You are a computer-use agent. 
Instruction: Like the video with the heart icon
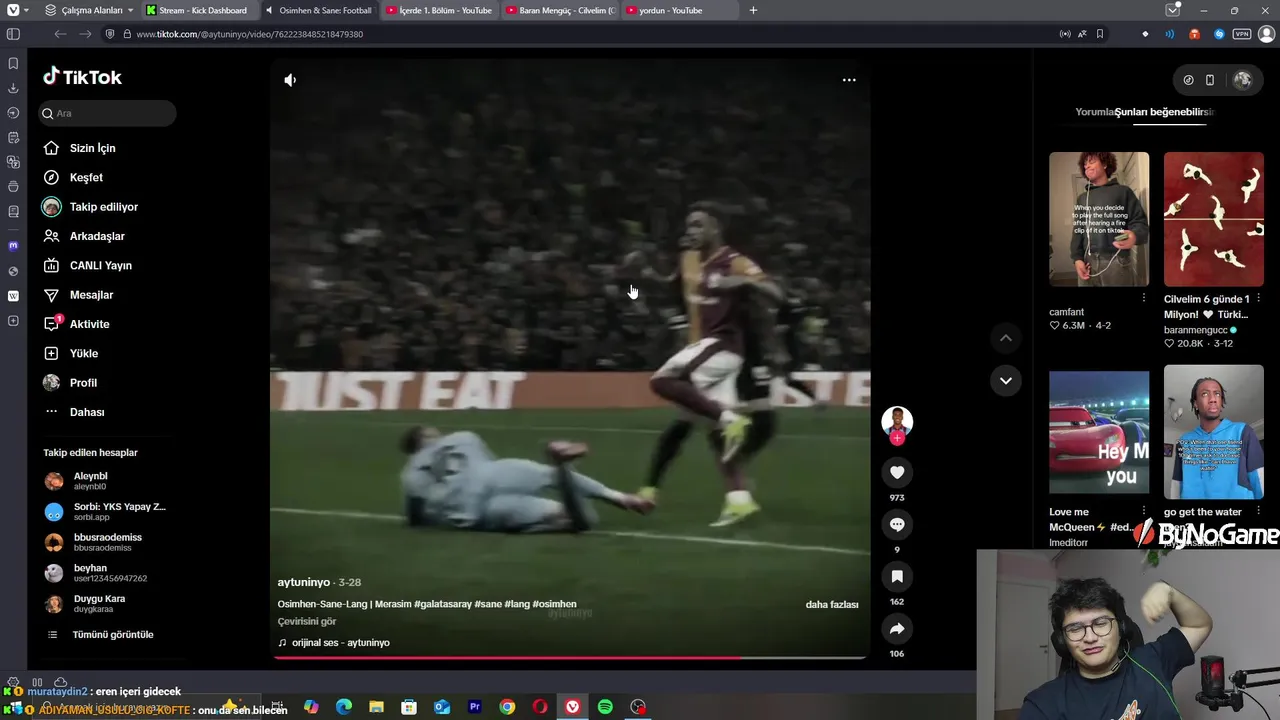(897, 473)
